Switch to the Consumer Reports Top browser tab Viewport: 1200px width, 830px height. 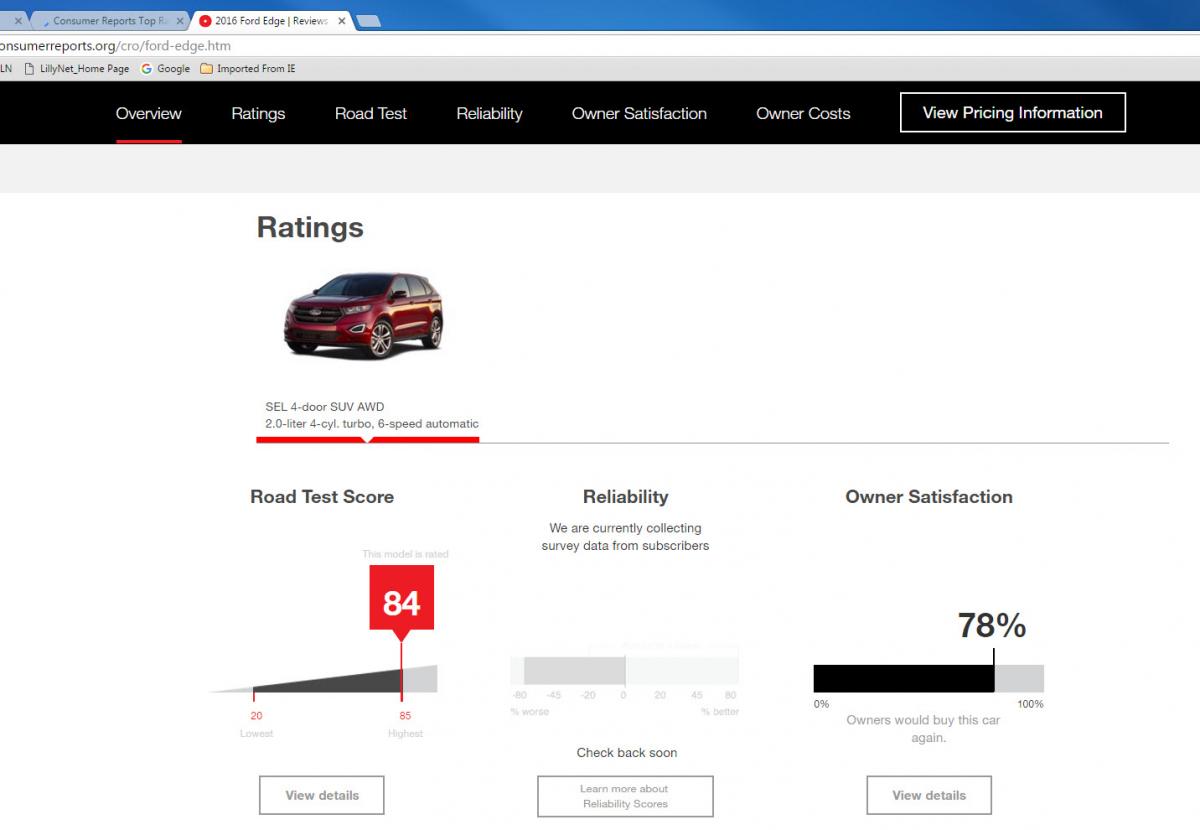[110, 21]
